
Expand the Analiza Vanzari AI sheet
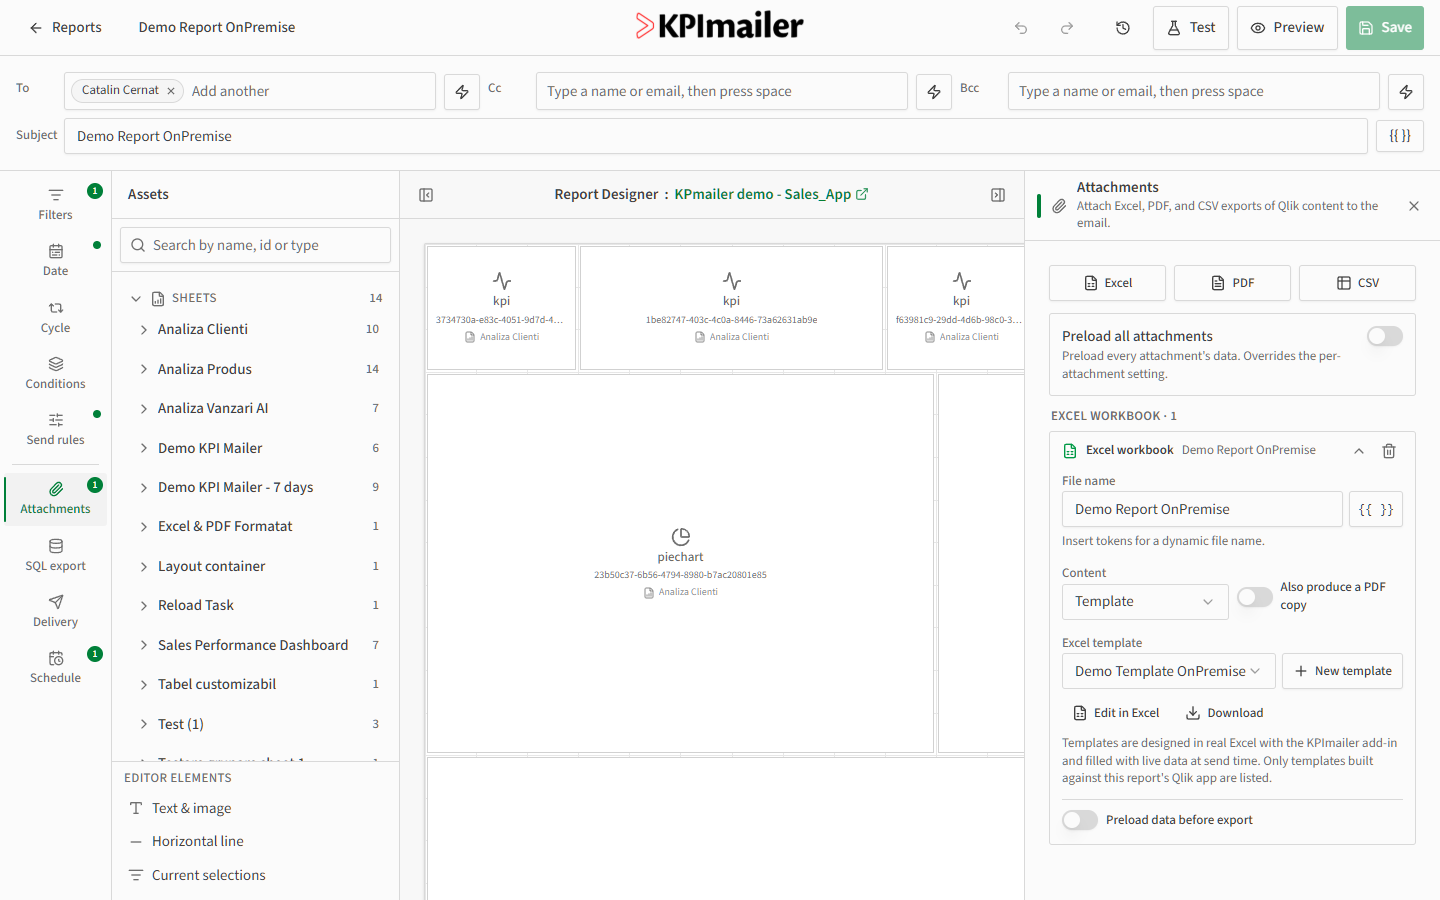[x=144, y=408]
